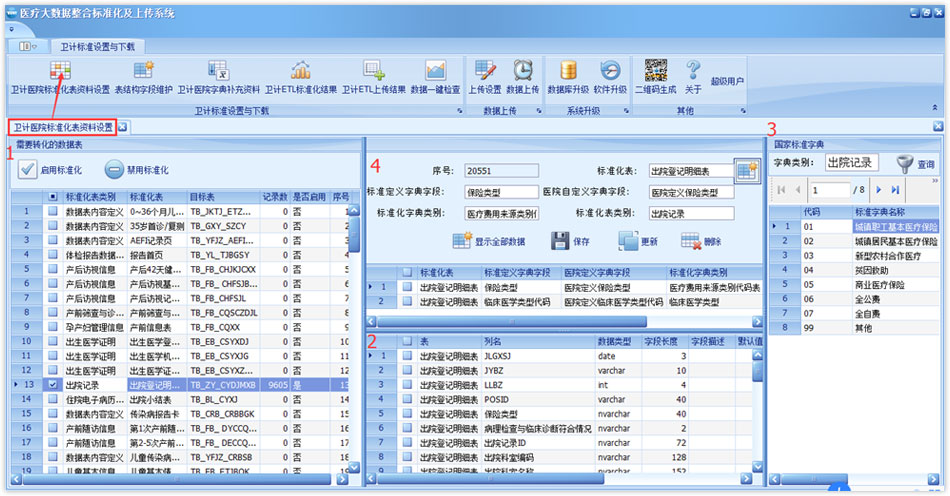Click the 更新 update button
Viewport: 950px width, 496px height.
coord(638,241)
